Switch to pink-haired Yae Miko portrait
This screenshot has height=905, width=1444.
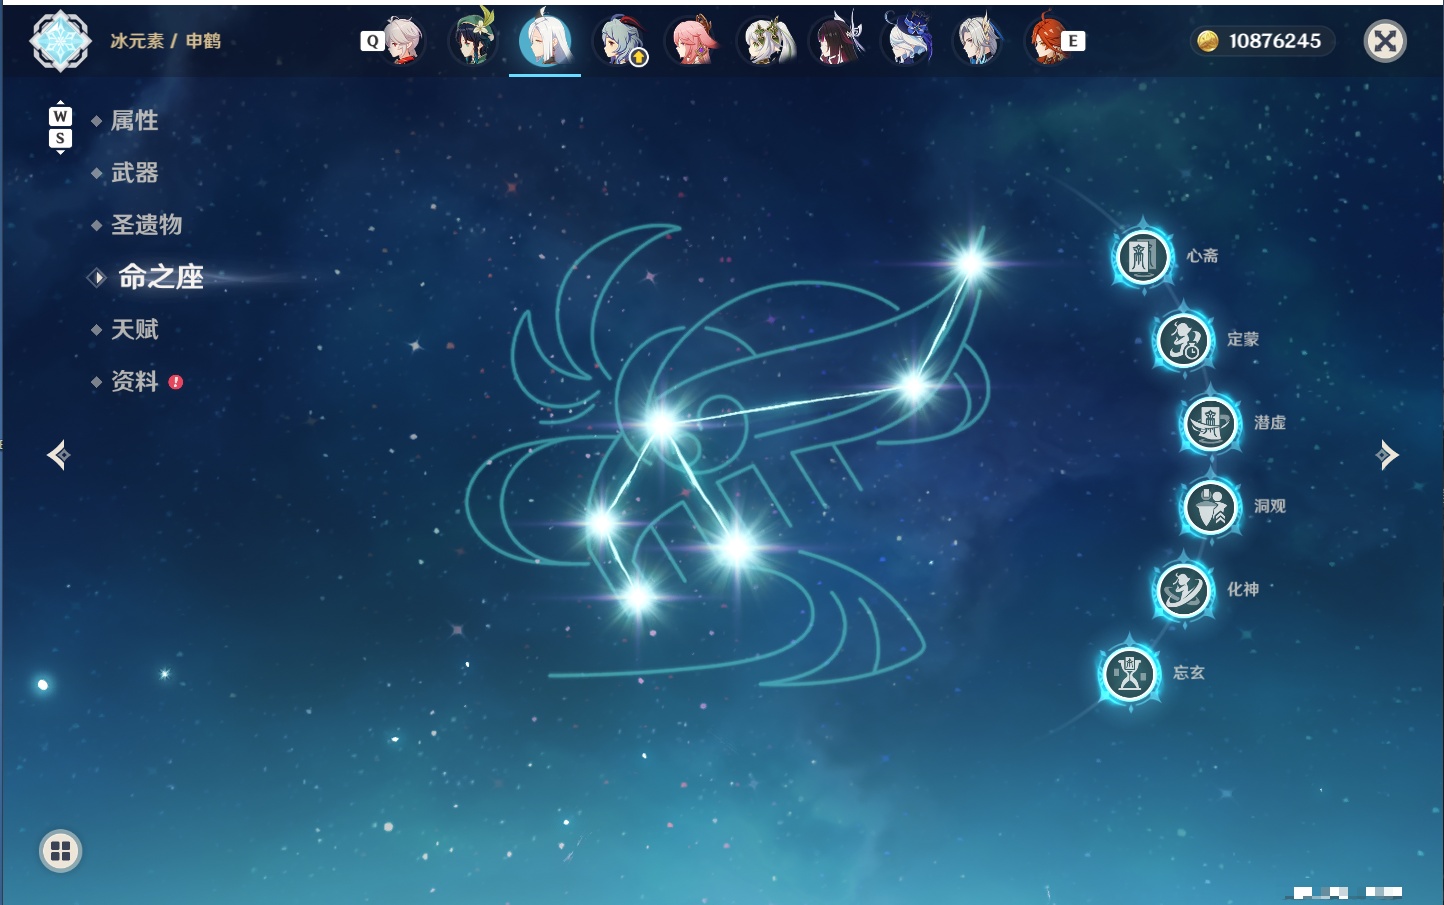pos(694,41)
